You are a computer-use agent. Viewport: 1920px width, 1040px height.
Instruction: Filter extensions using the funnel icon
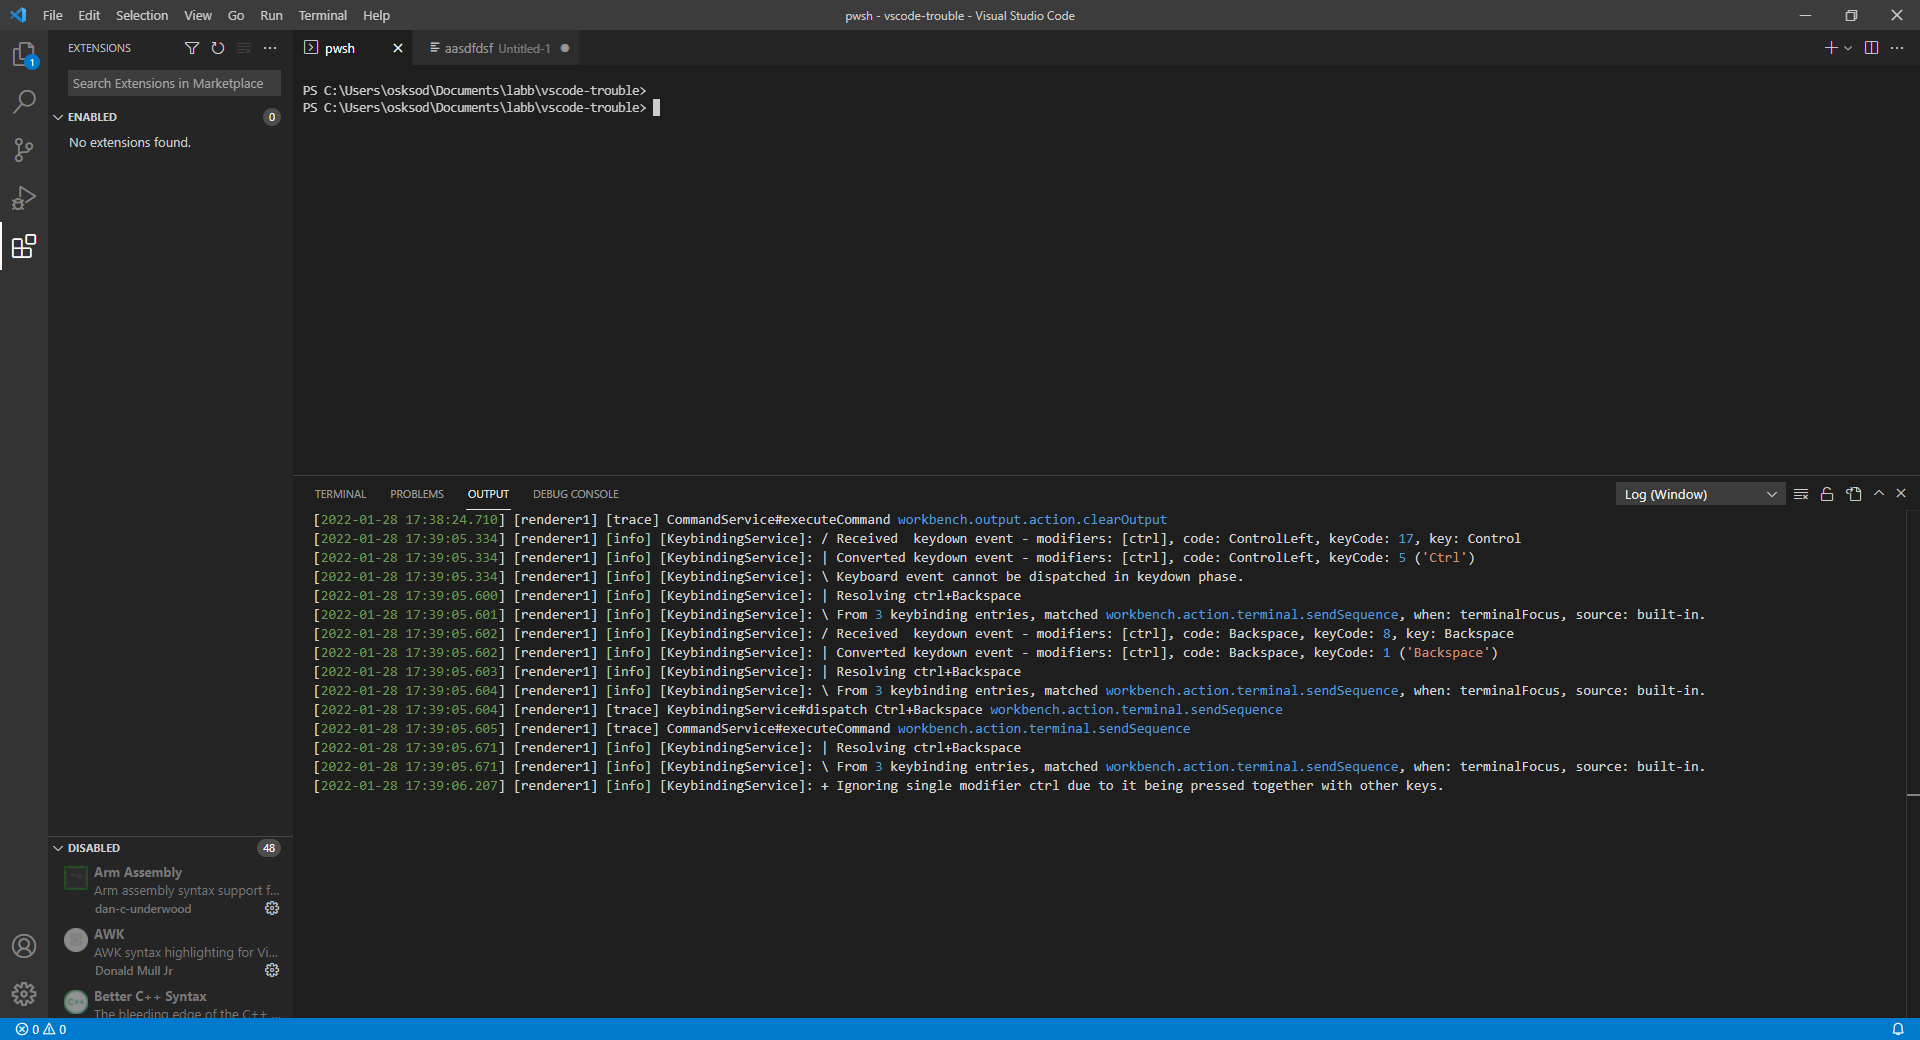192,47
